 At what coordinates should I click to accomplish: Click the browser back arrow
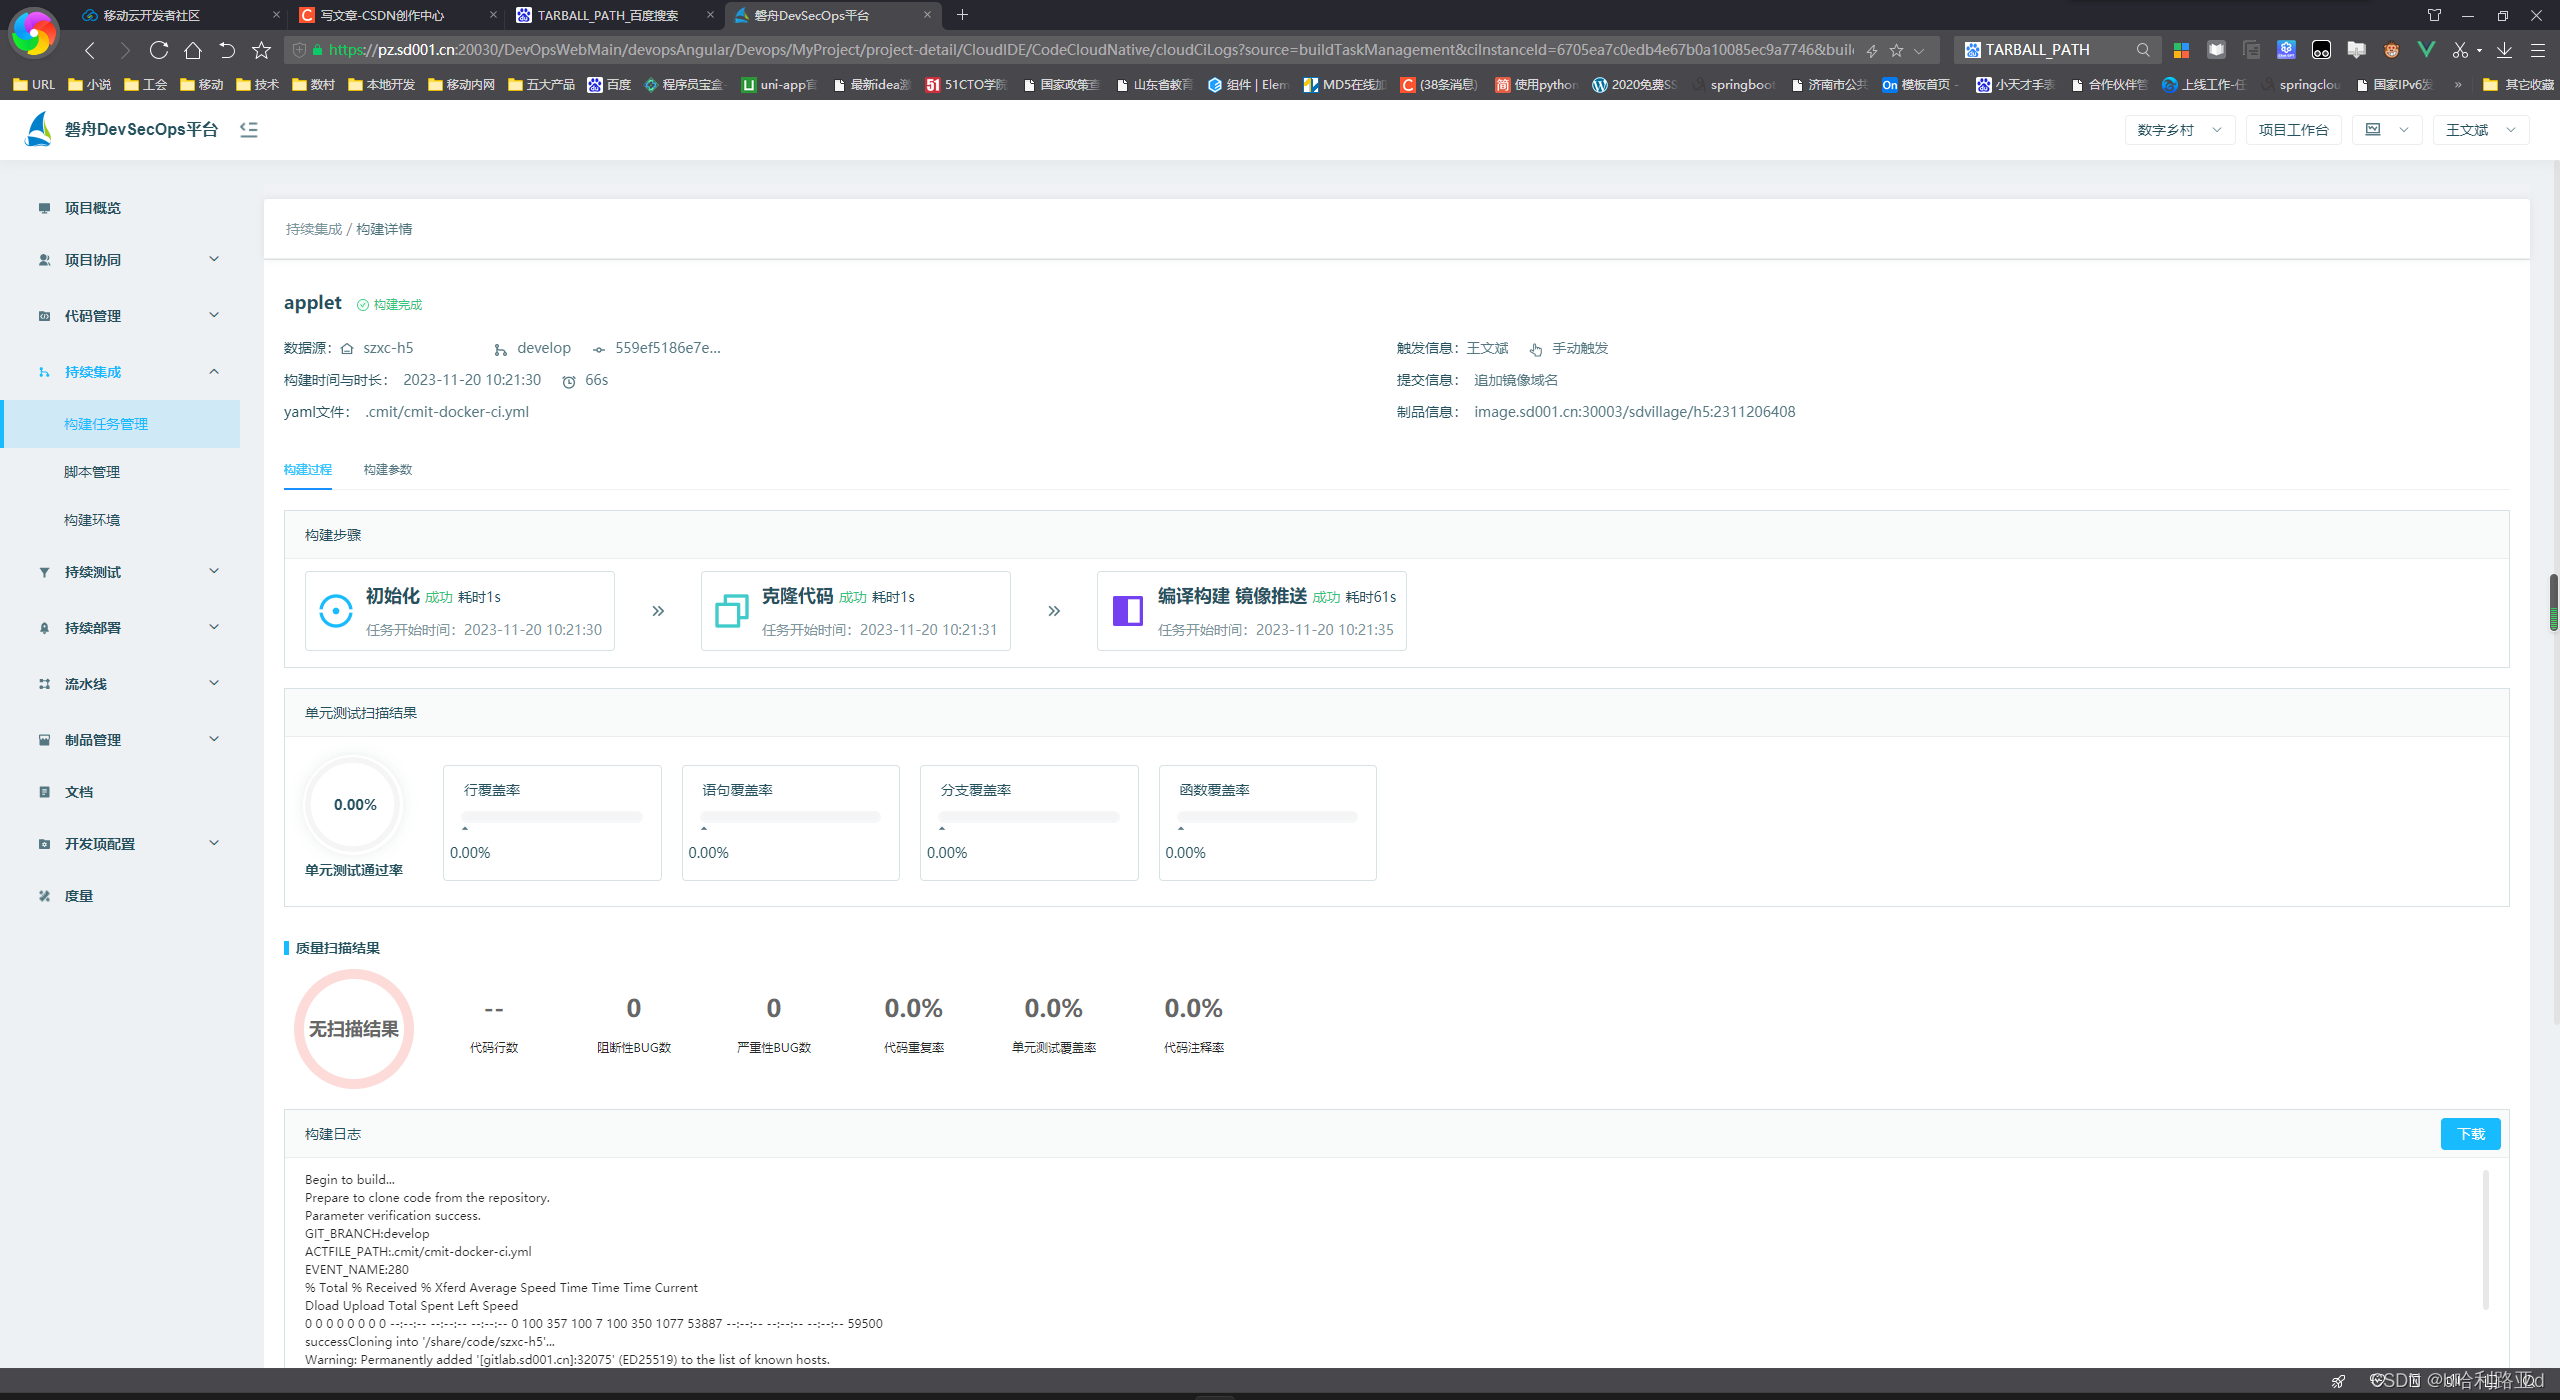point(90,50)
